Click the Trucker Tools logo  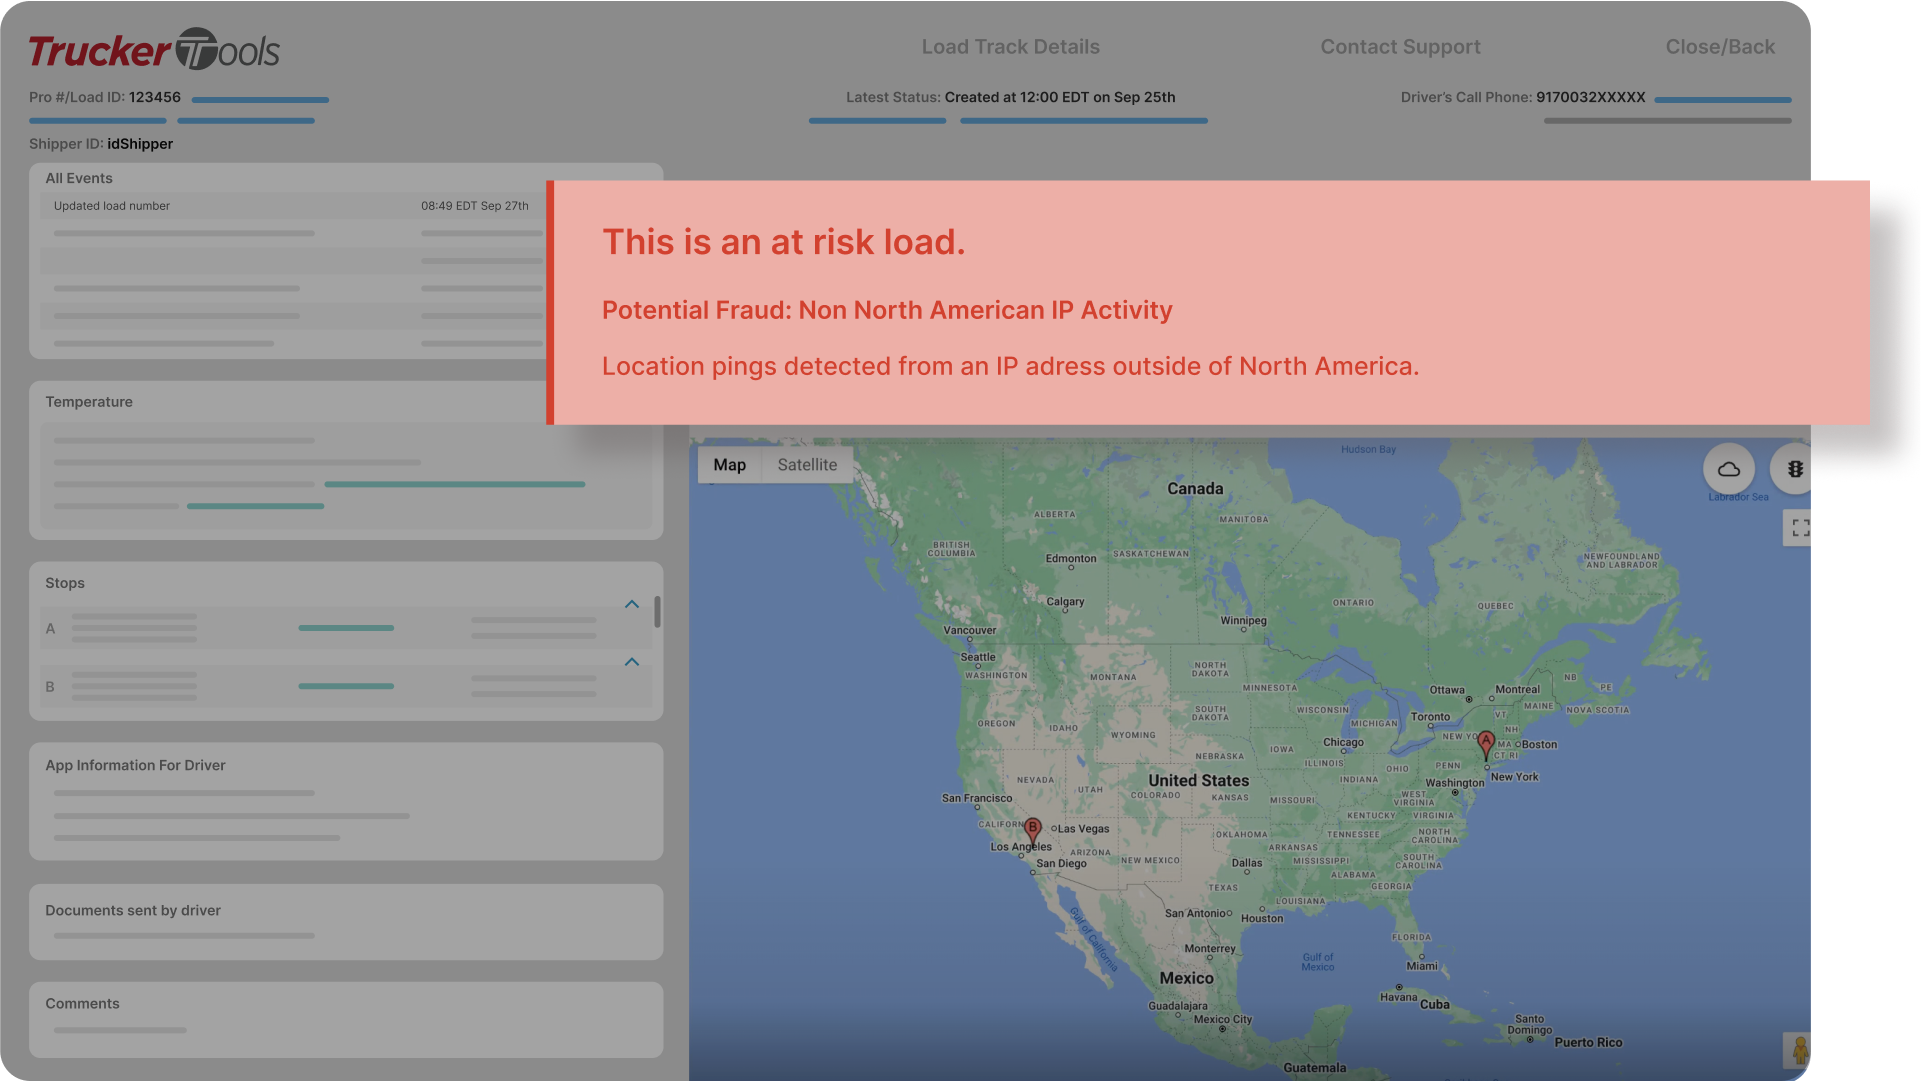pyautogui.click(x=154, y=49)
